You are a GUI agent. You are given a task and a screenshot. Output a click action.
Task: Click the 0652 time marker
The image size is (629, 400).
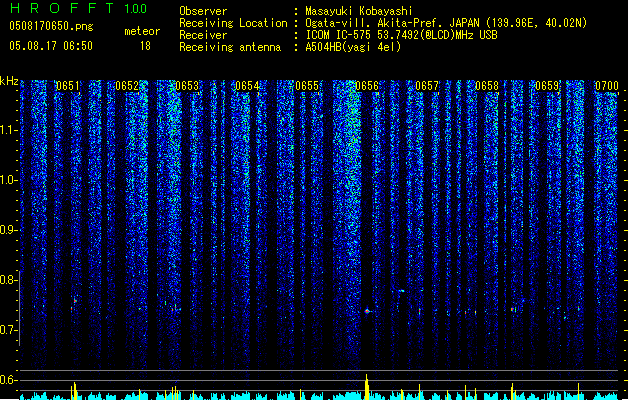point(127,86)
